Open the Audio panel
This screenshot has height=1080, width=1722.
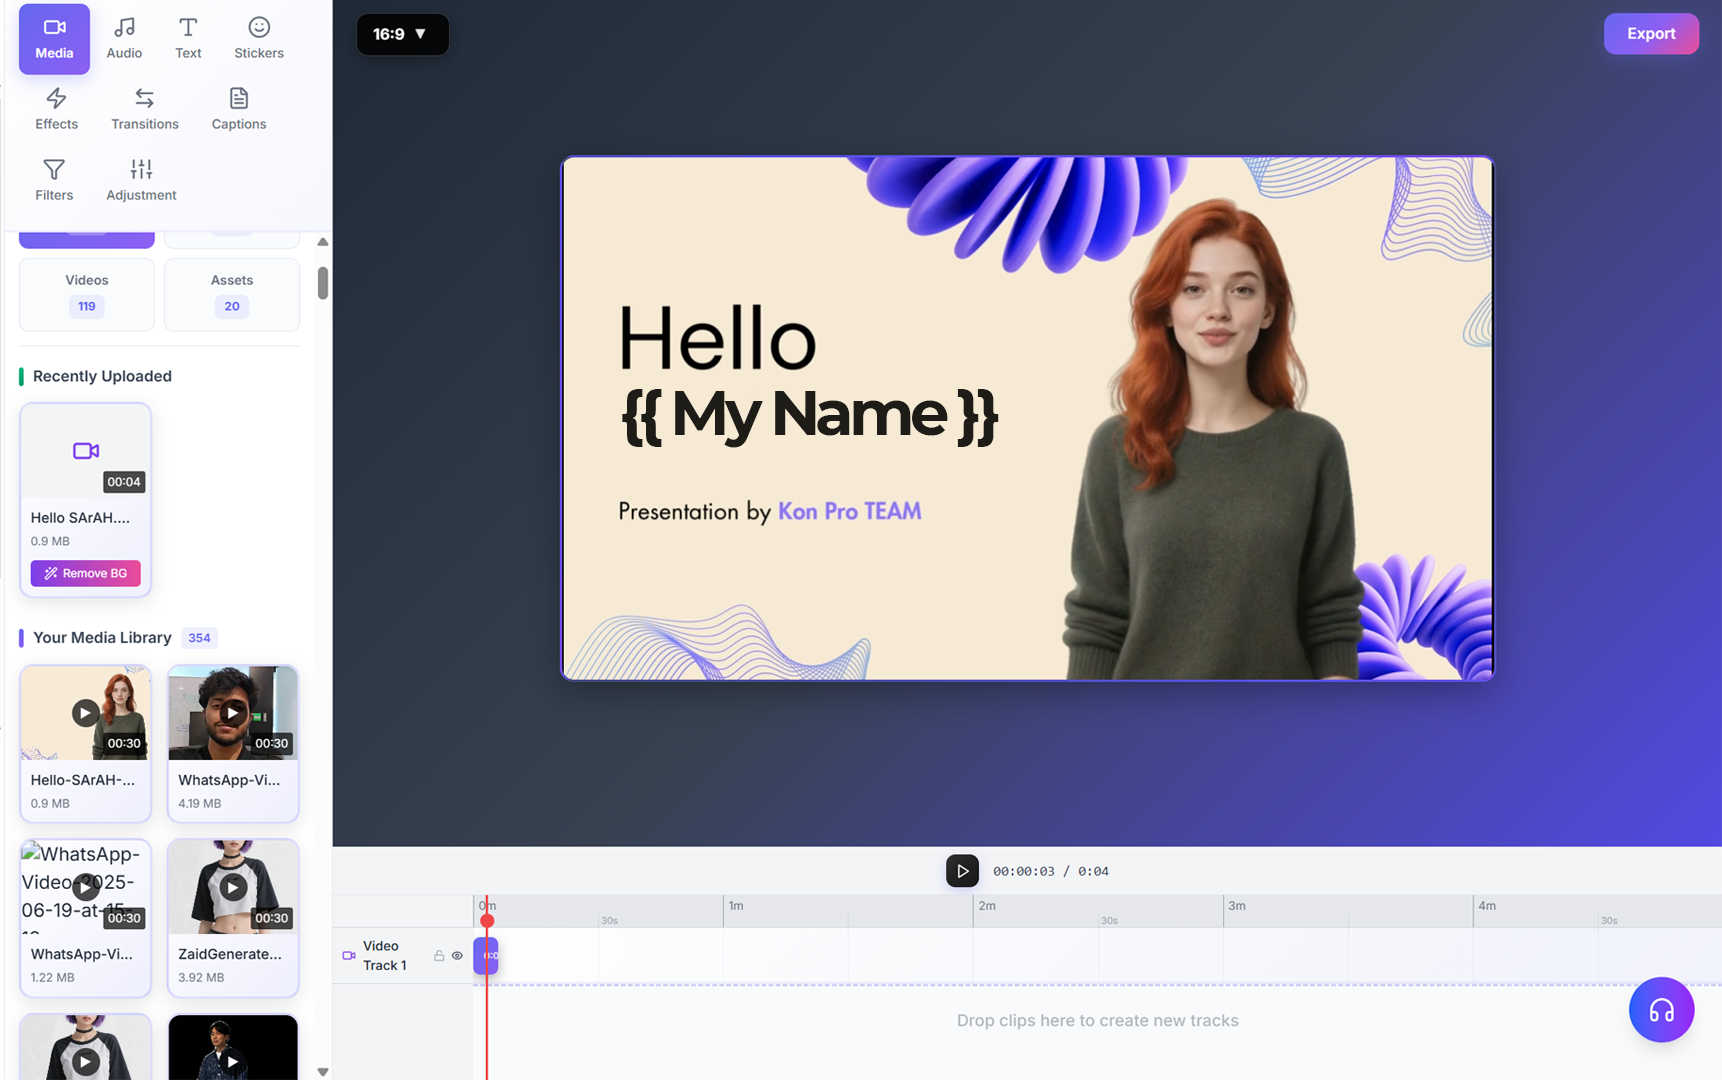tap(124, 36)
